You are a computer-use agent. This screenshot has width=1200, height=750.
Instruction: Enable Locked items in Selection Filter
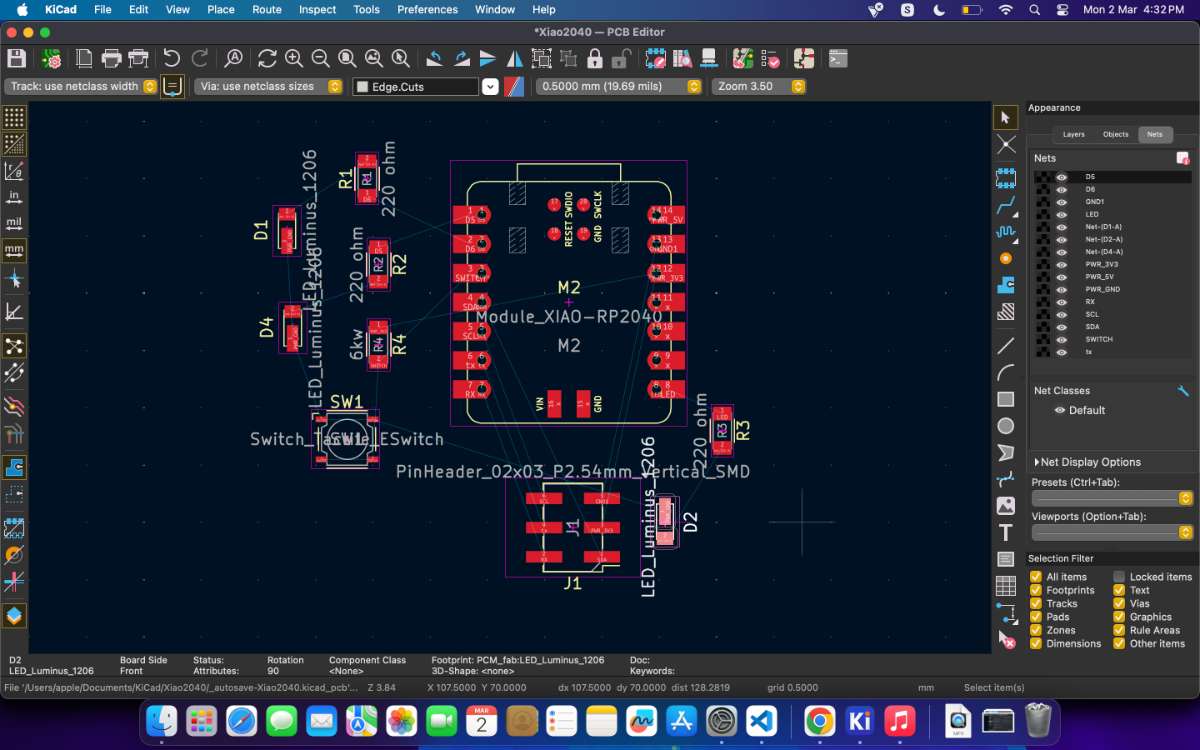1120,577
